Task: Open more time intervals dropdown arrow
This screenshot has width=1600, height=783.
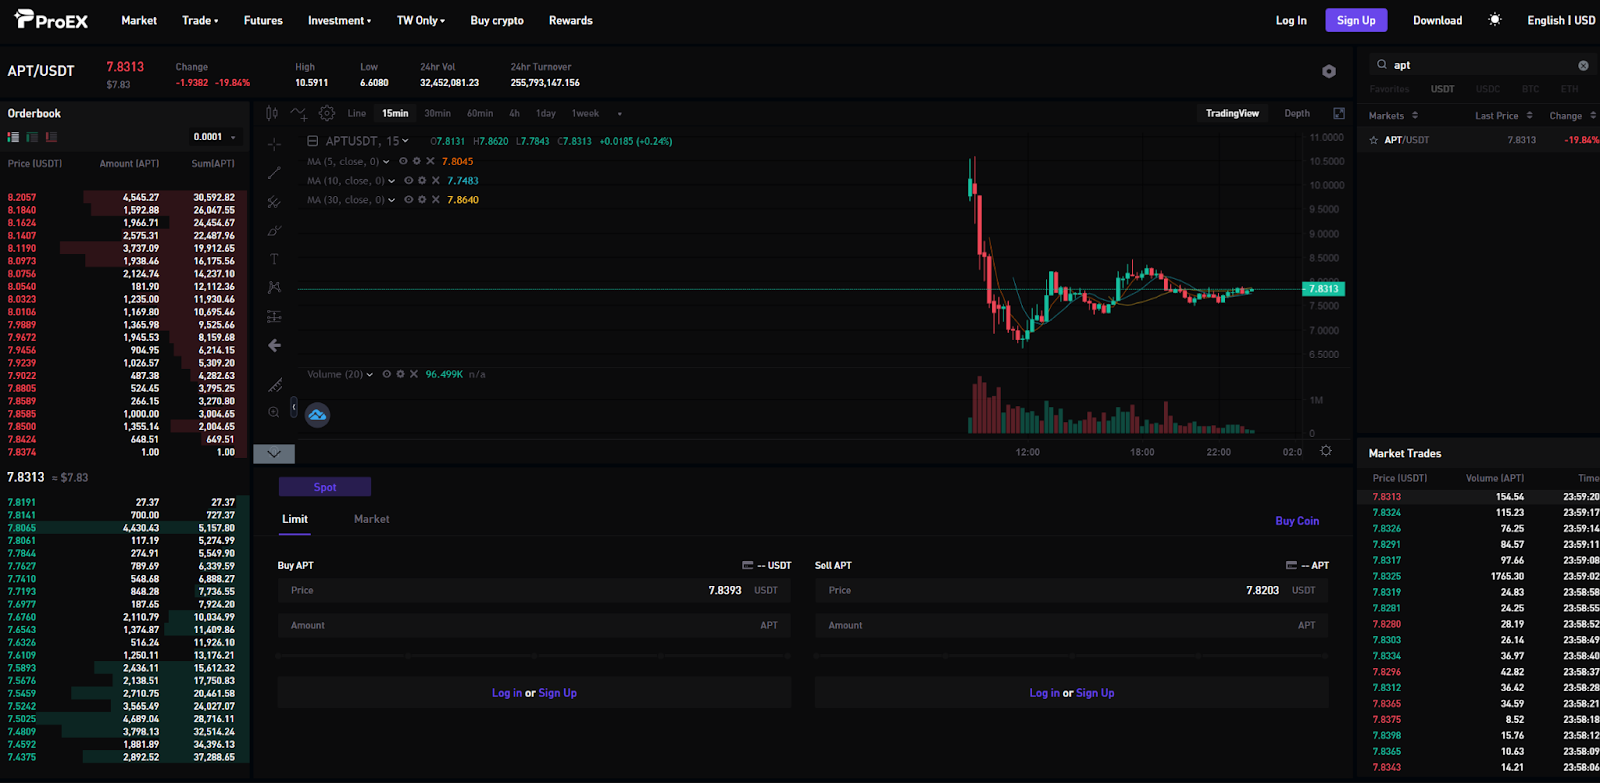Action: [619, 114]
